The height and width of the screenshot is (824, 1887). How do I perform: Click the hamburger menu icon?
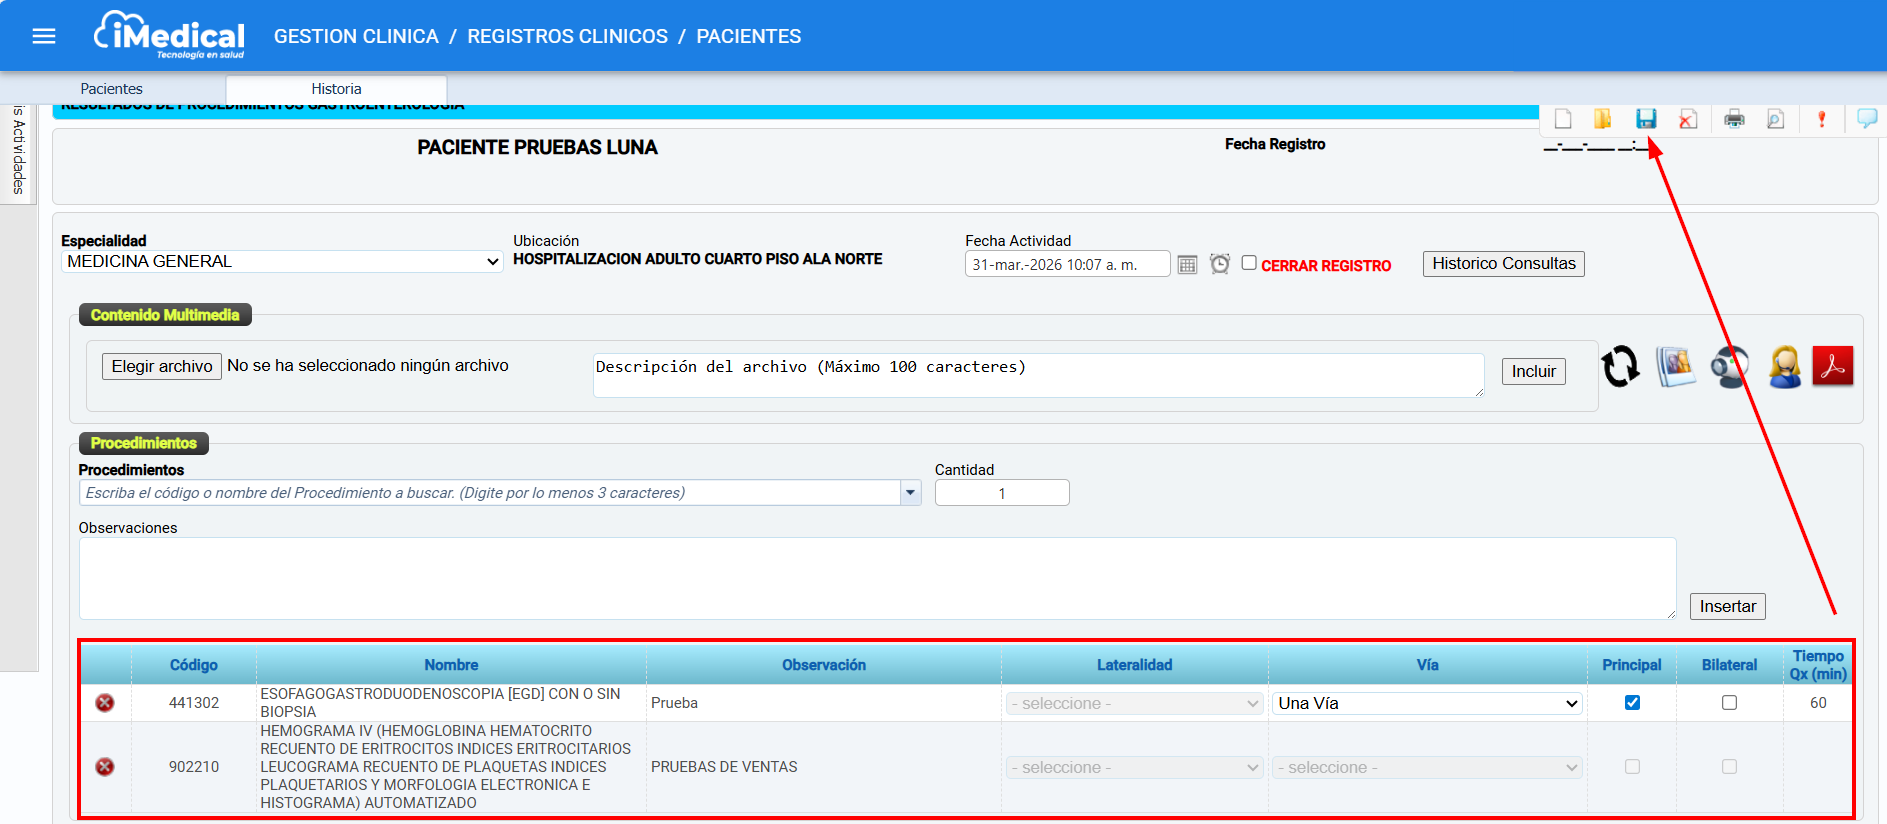click(x=44, y=37)
